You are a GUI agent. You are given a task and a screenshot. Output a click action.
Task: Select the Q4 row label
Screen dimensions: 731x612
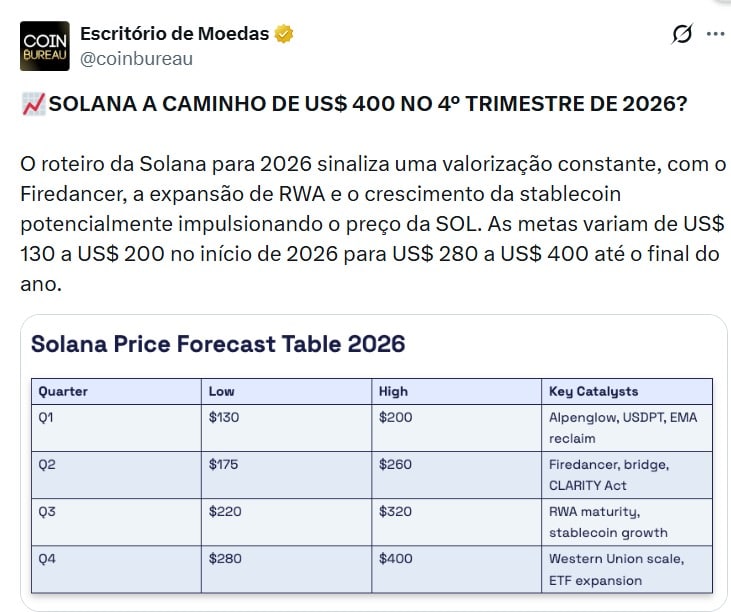(x=48, y=558)
